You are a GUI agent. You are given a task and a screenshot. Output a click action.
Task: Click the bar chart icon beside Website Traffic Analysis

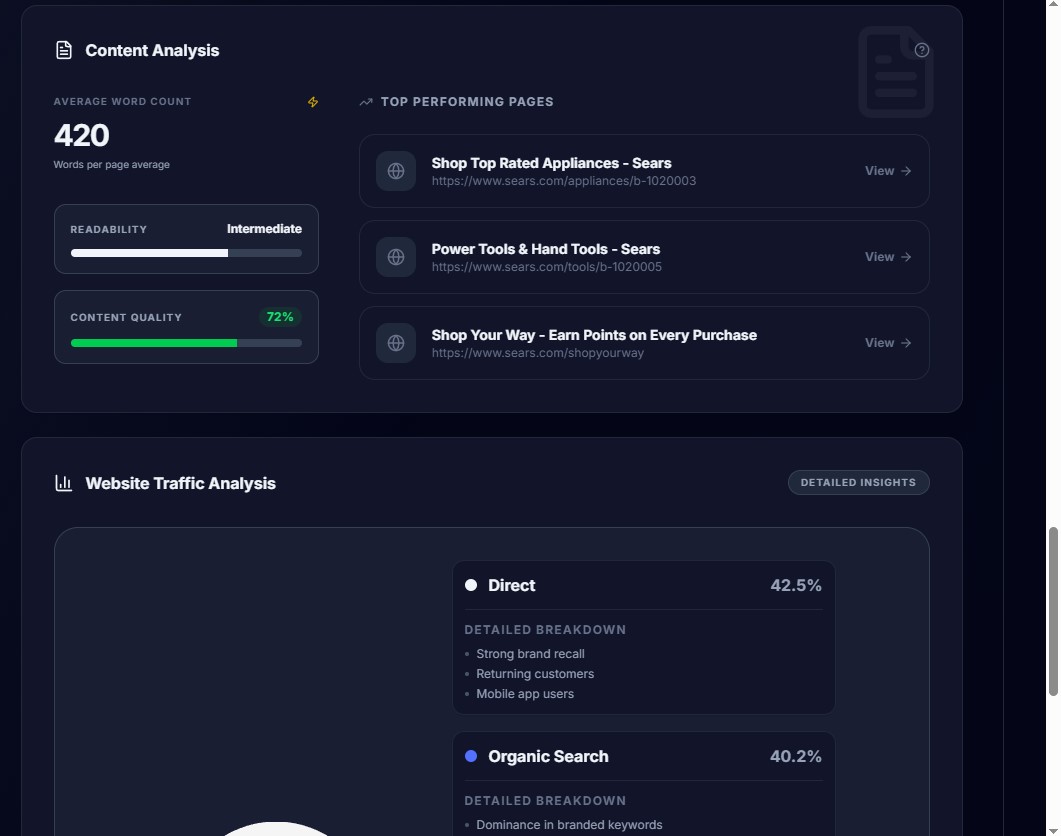tap(64, 483)
